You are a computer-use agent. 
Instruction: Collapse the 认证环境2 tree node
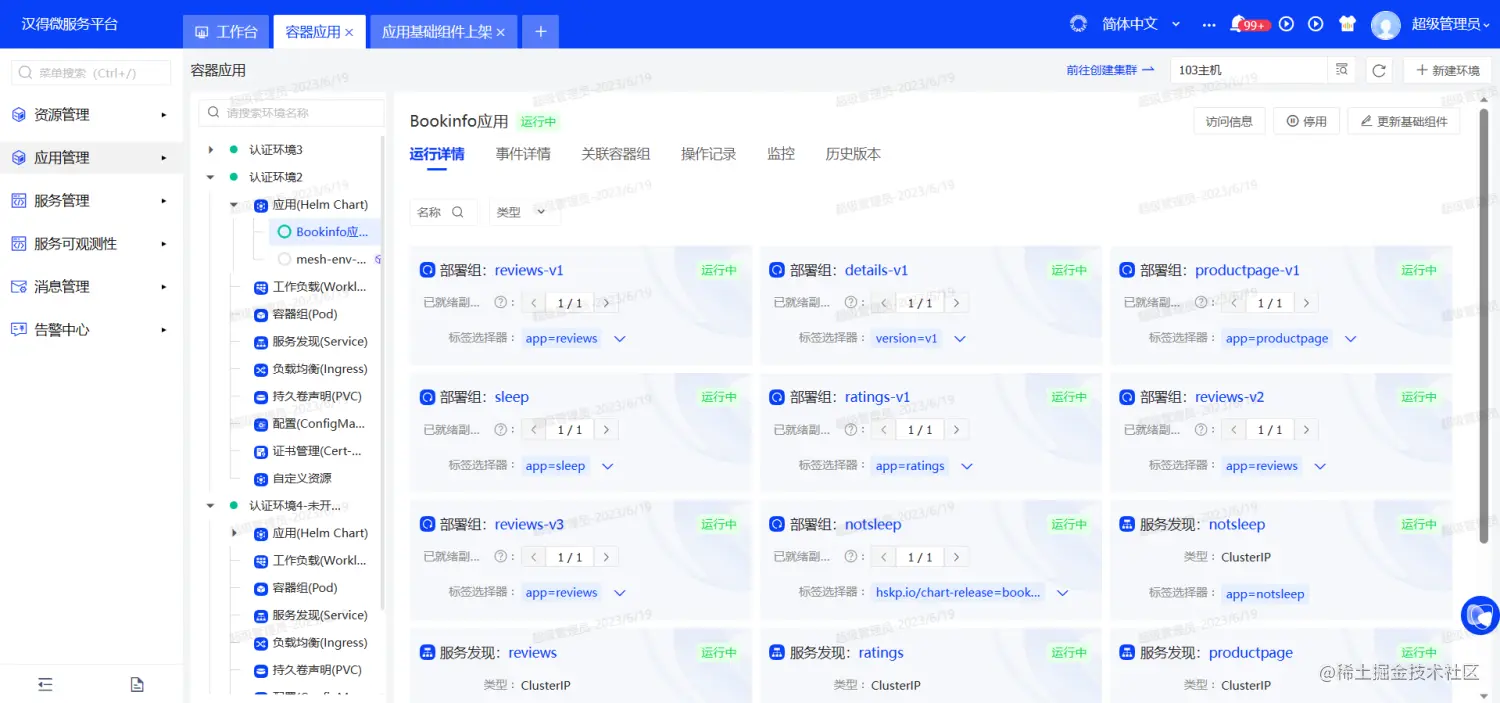click(x=210, y=177)
